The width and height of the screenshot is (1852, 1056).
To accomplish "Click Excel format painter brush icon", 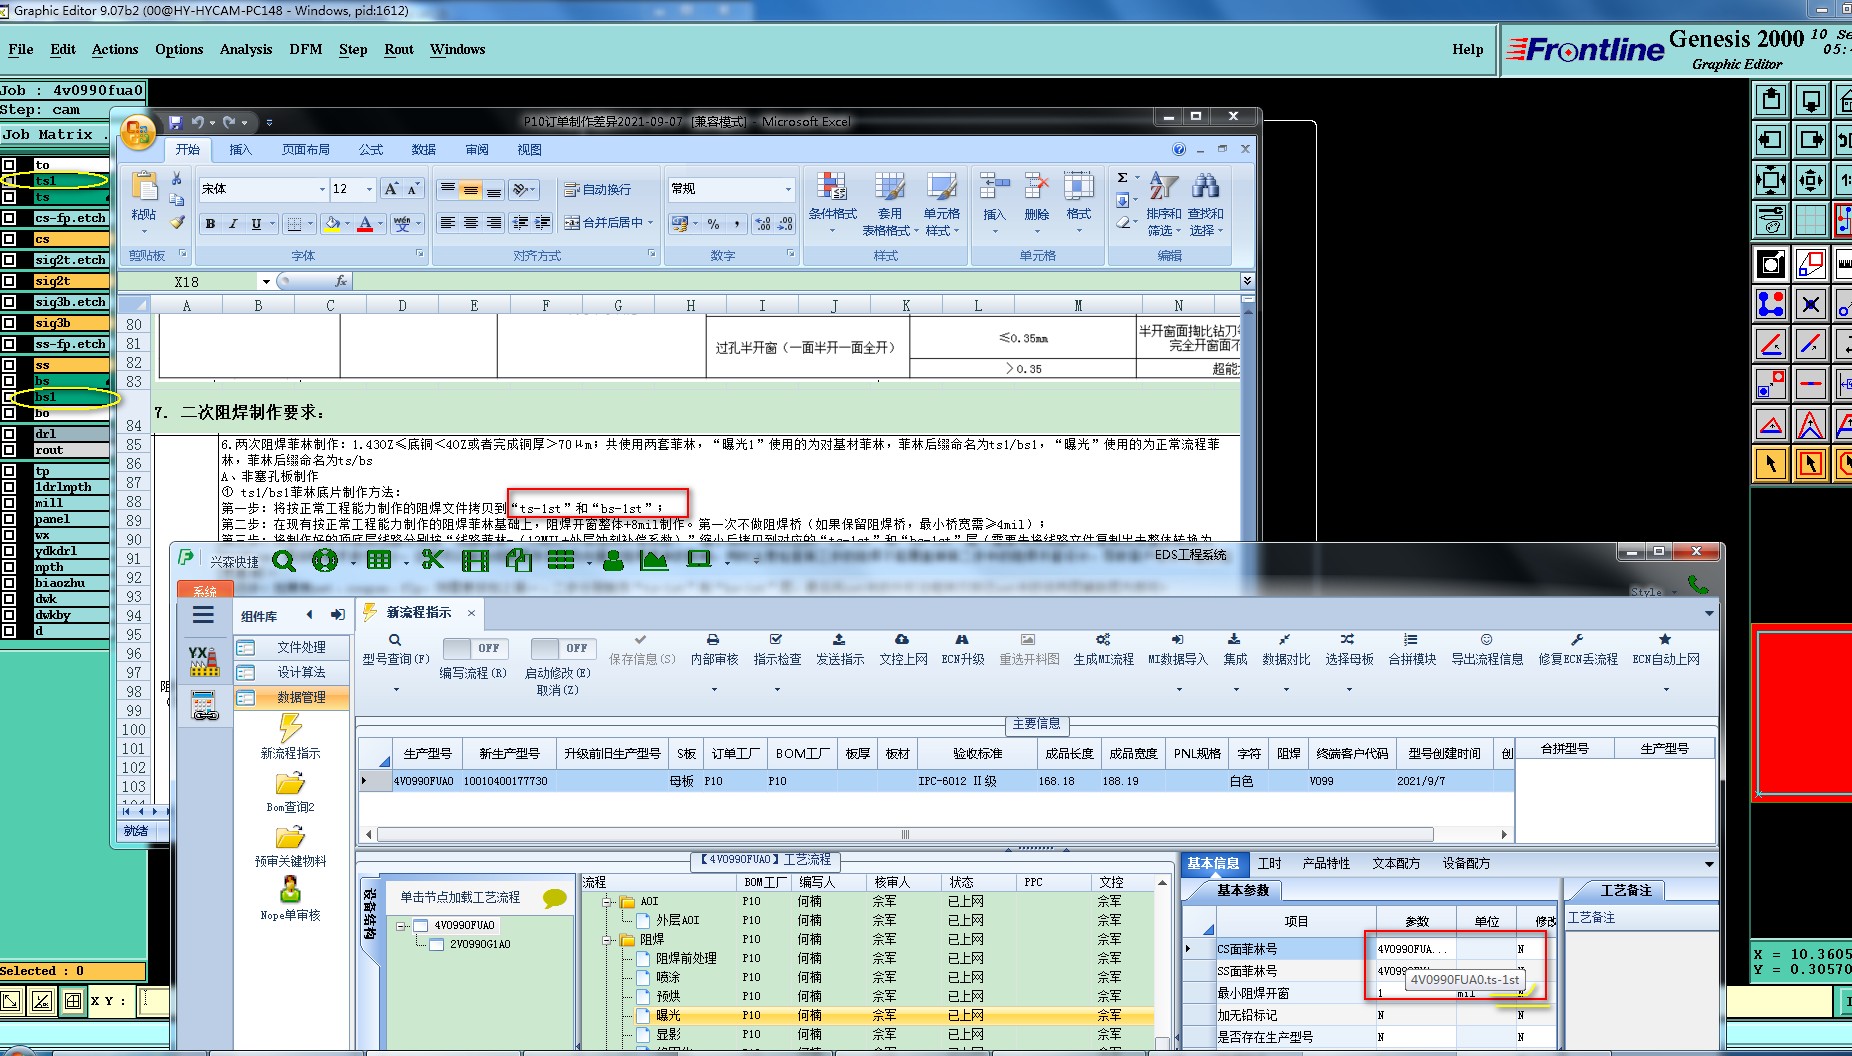I will coord(177,222).
